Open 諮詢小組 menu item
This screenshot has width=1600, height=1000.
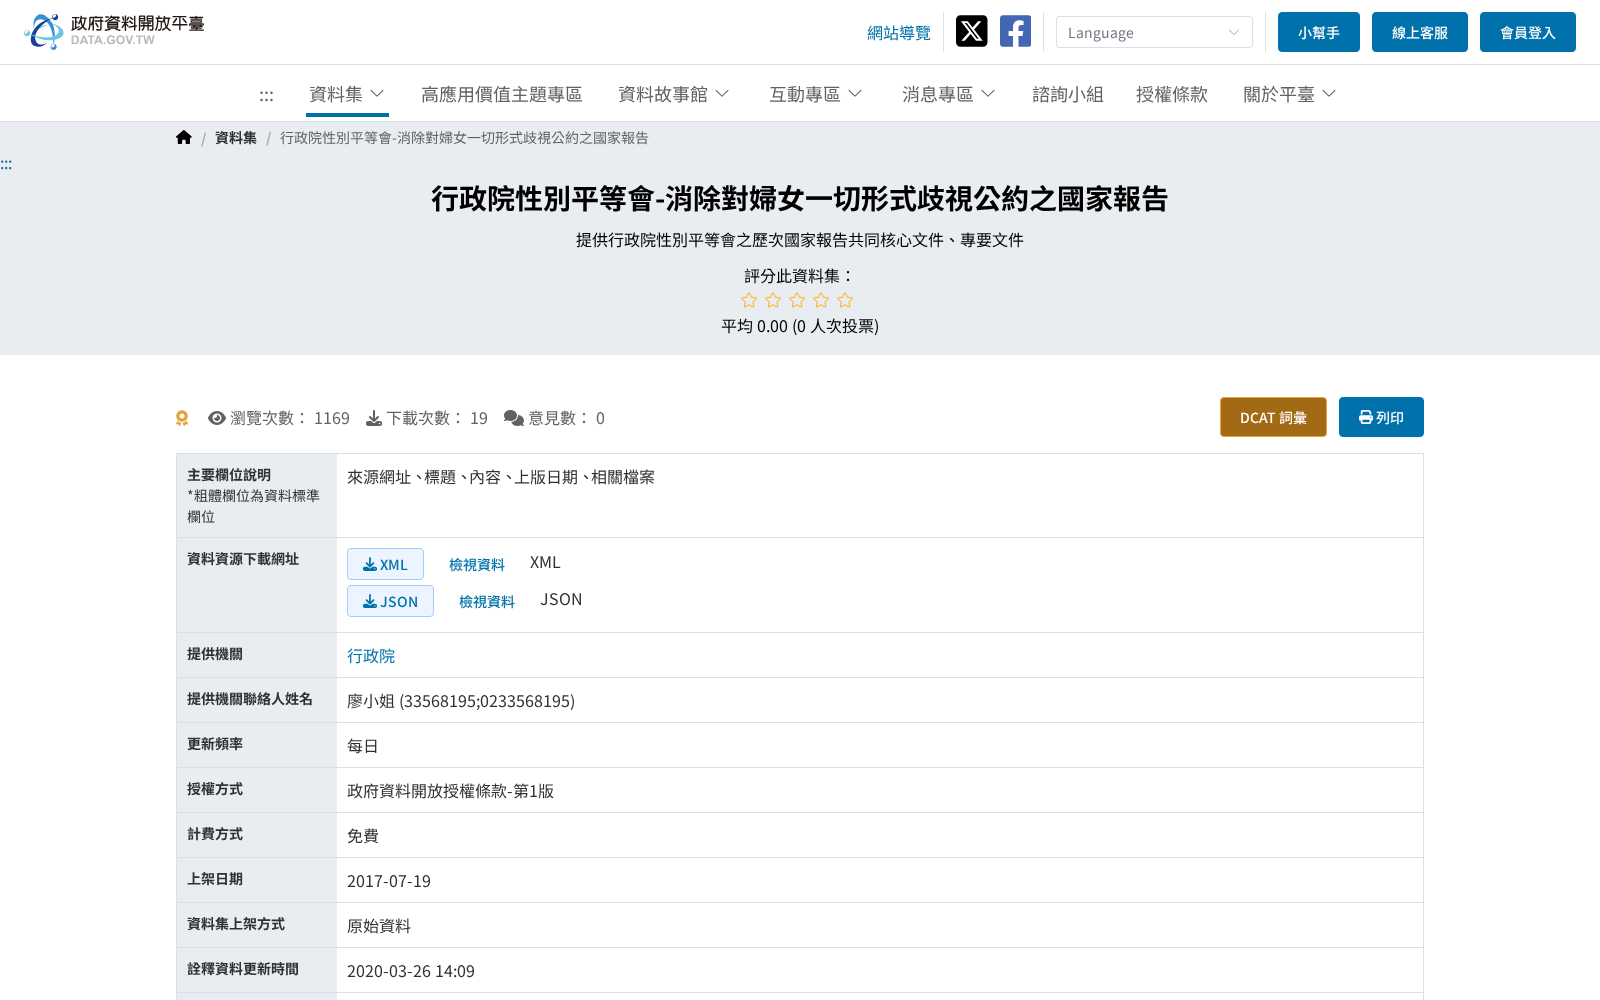pos(1068,94)
